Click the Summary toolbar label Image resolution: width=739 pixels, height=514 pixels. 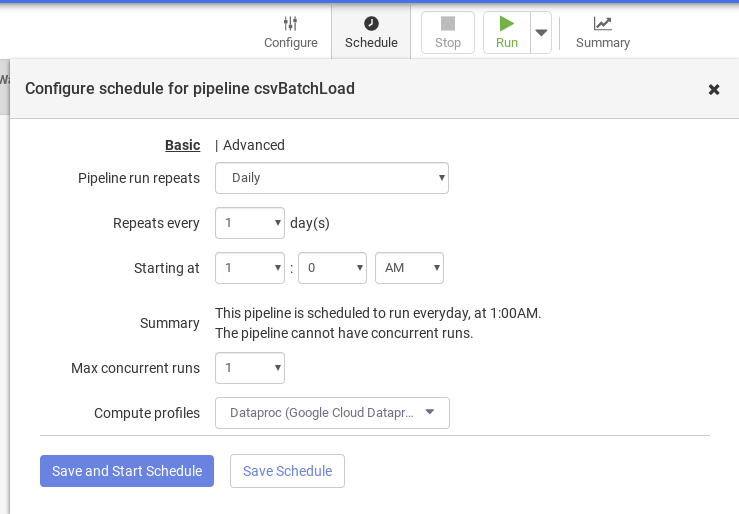point(602,43)
